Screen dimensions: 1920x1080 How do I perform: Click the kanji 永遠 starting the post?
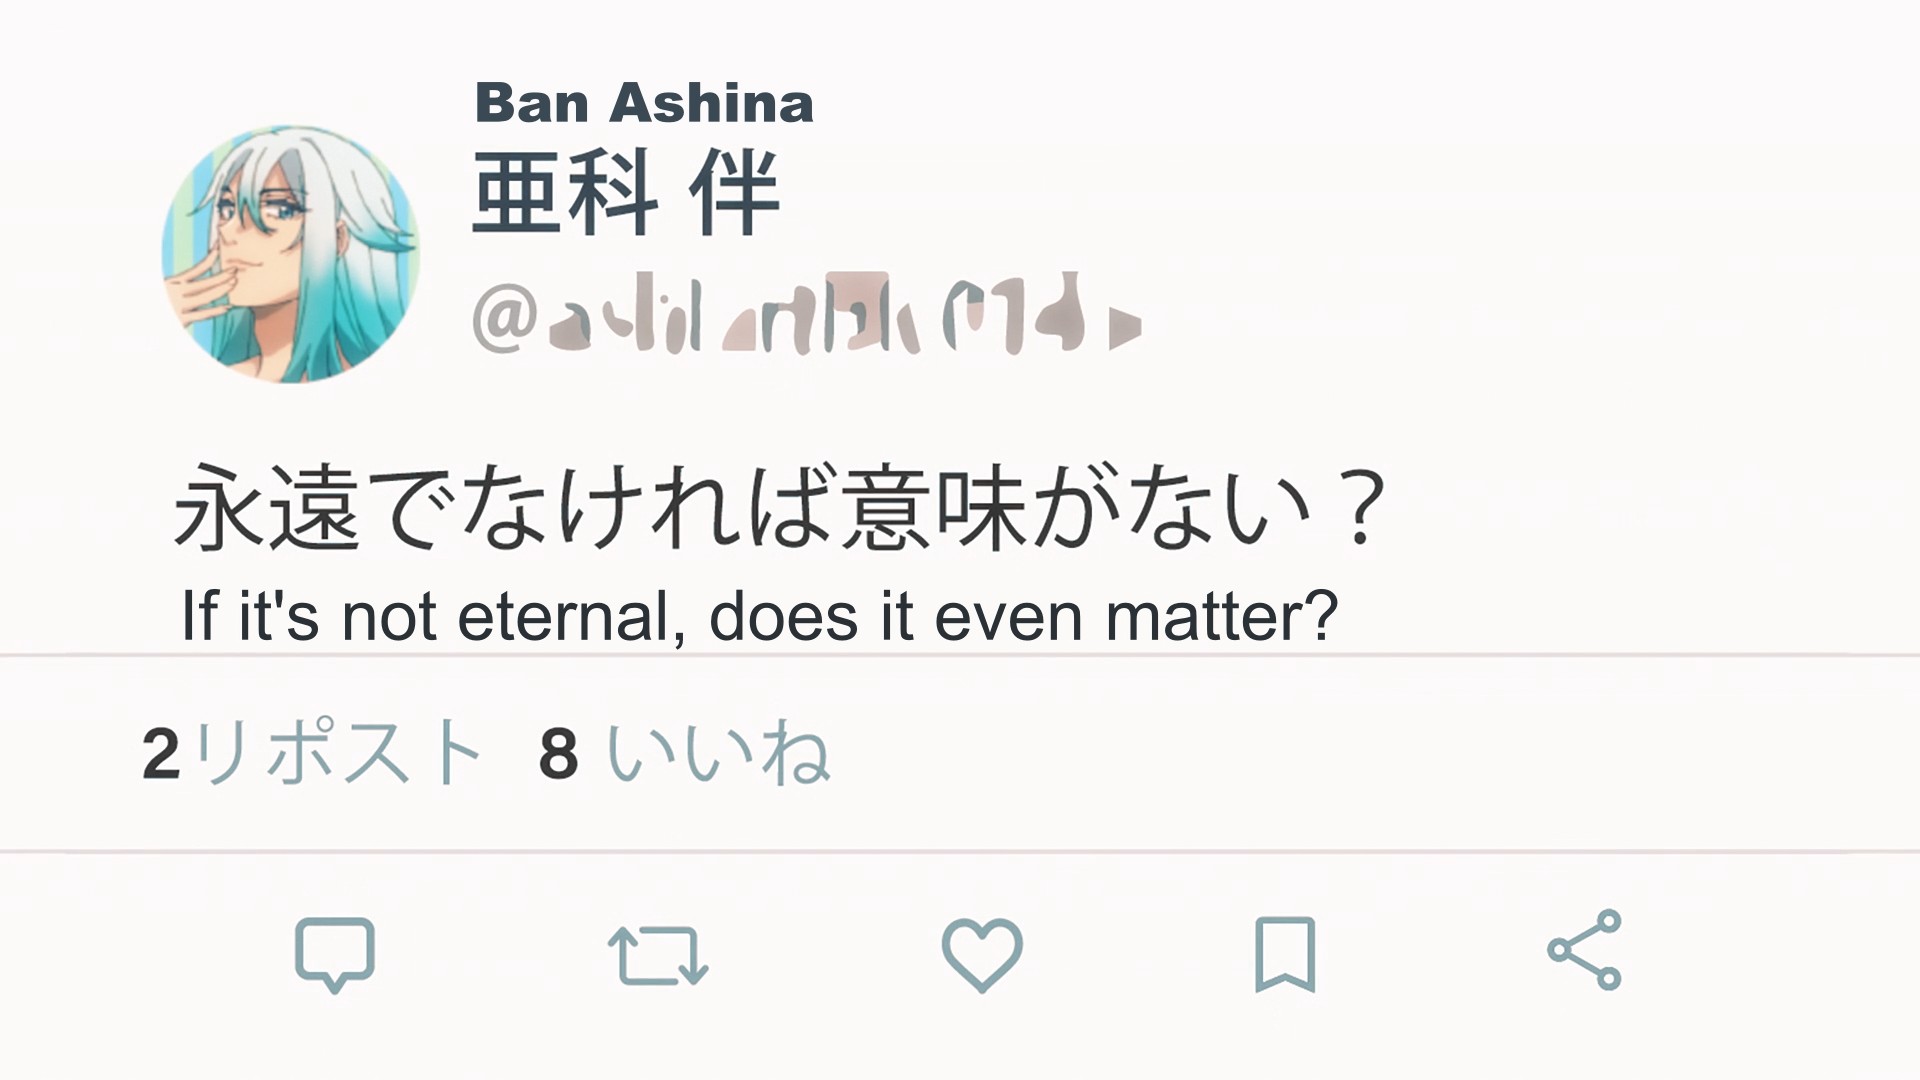click(x=267, y=508)
